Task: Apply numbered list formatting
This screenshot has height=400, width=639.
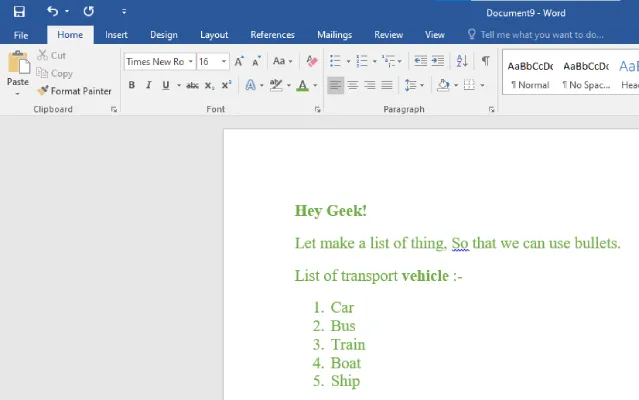Action: [x=361, y=61]
